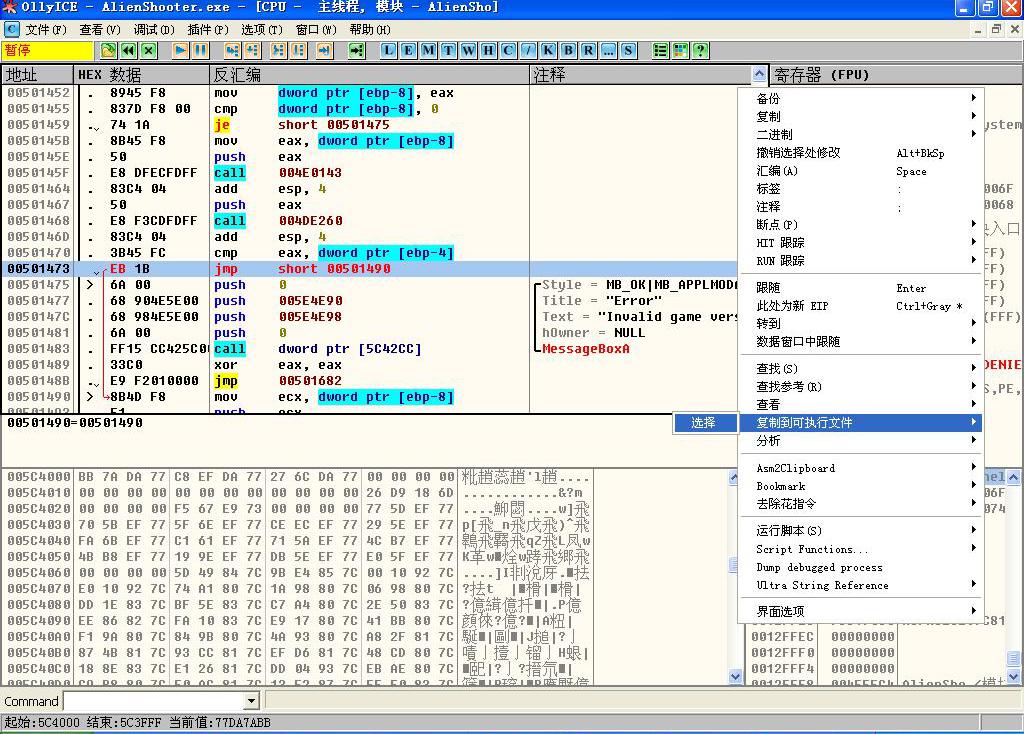Choose Dump debugged process menu entry
This screenshot has width=1024, height=734.
[860, 567]
